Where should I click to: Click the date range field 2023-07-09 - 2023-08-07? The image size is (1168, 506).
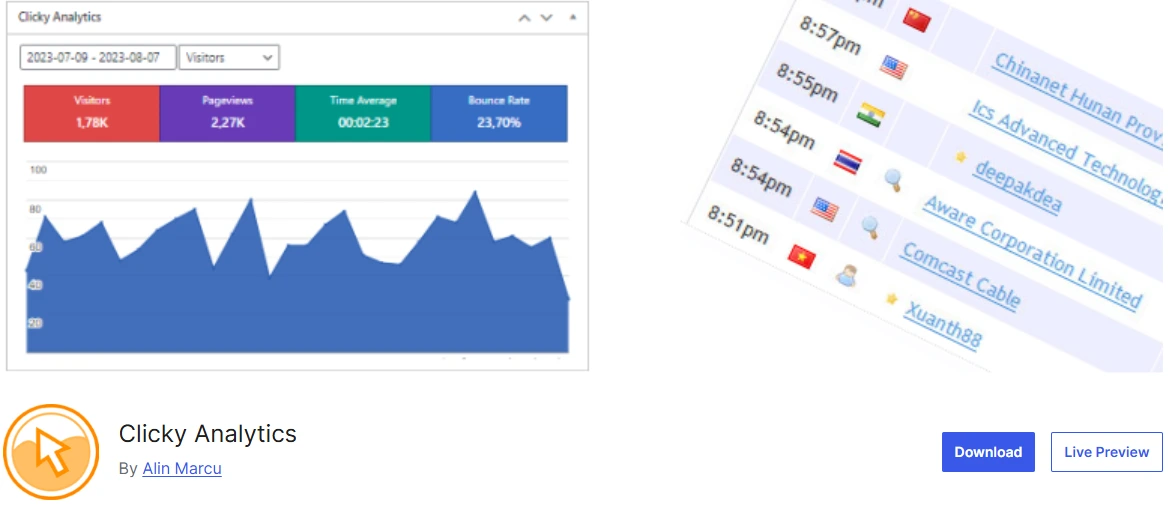pyautogui.click(x=98, y=57)
